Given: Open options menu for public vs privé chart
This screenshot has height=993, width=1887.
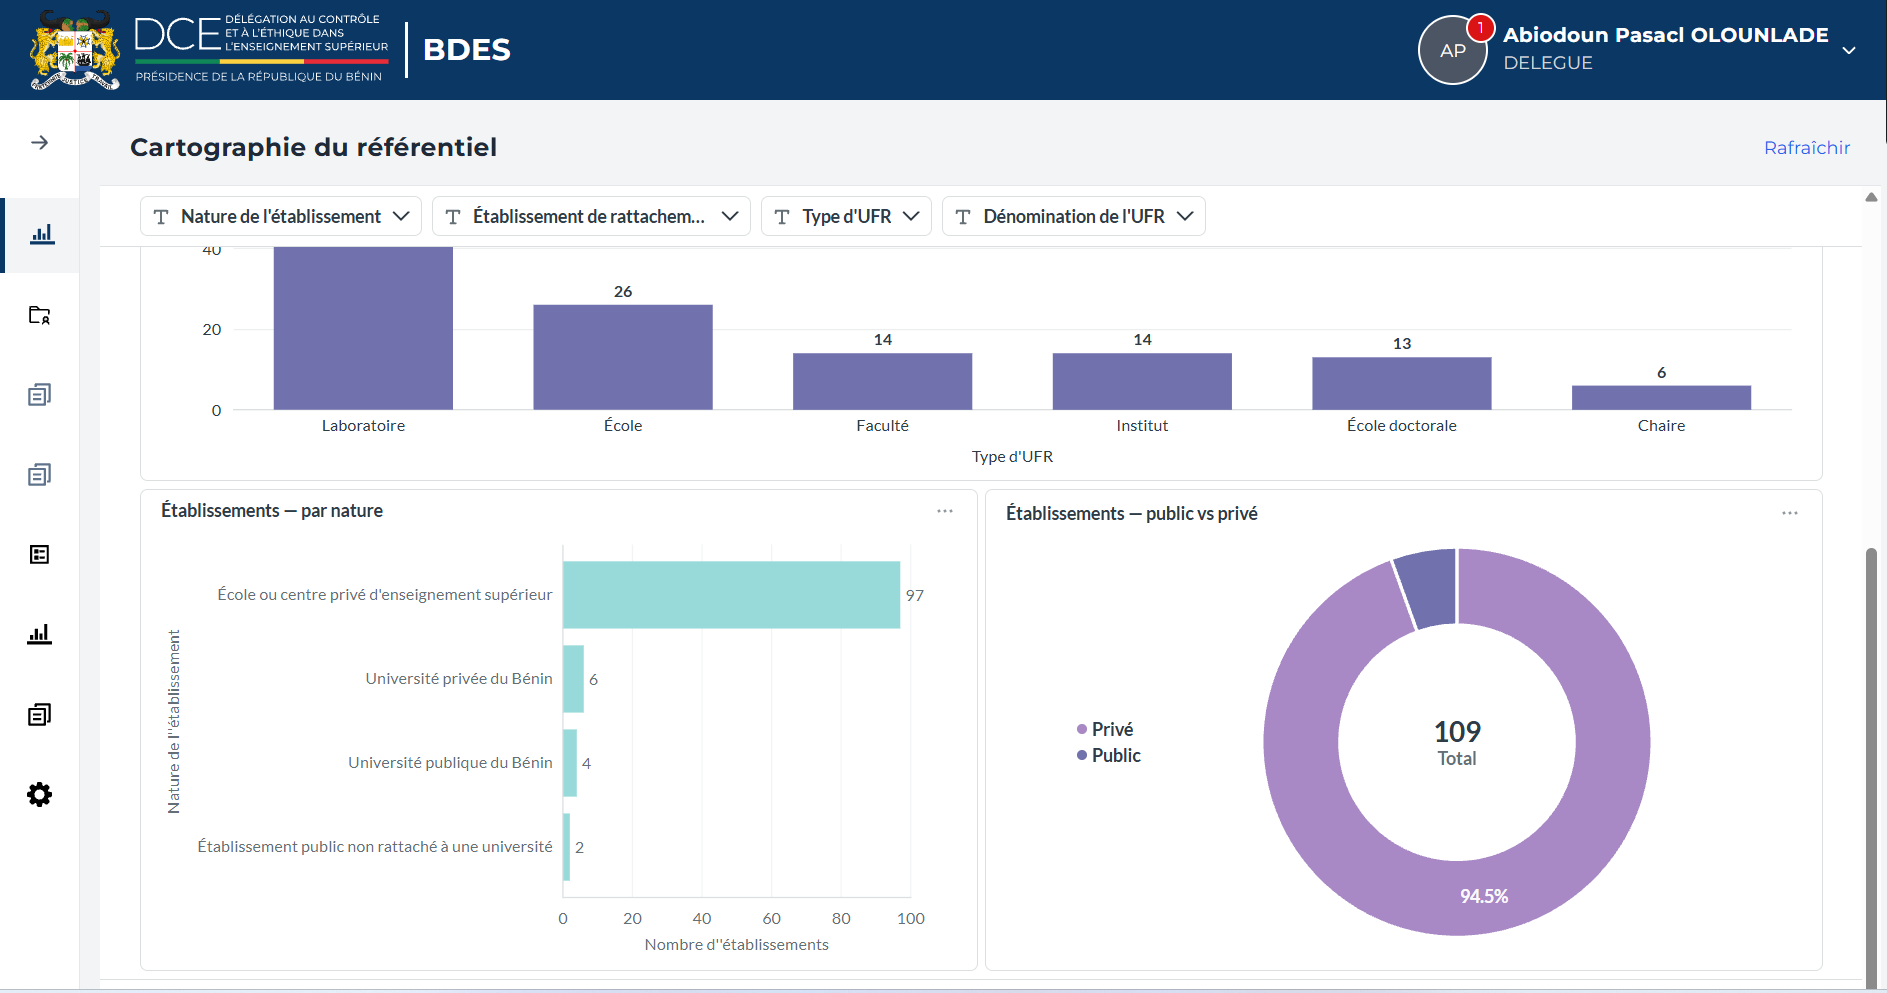Looking at the screenshot, I should [1790, 513].
